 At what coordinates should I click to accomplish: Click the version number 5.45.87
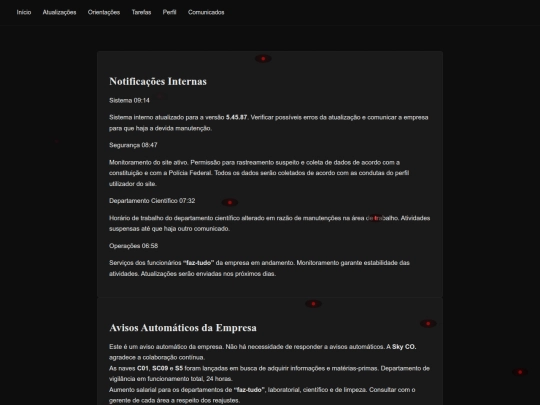[x=236, y=117]
